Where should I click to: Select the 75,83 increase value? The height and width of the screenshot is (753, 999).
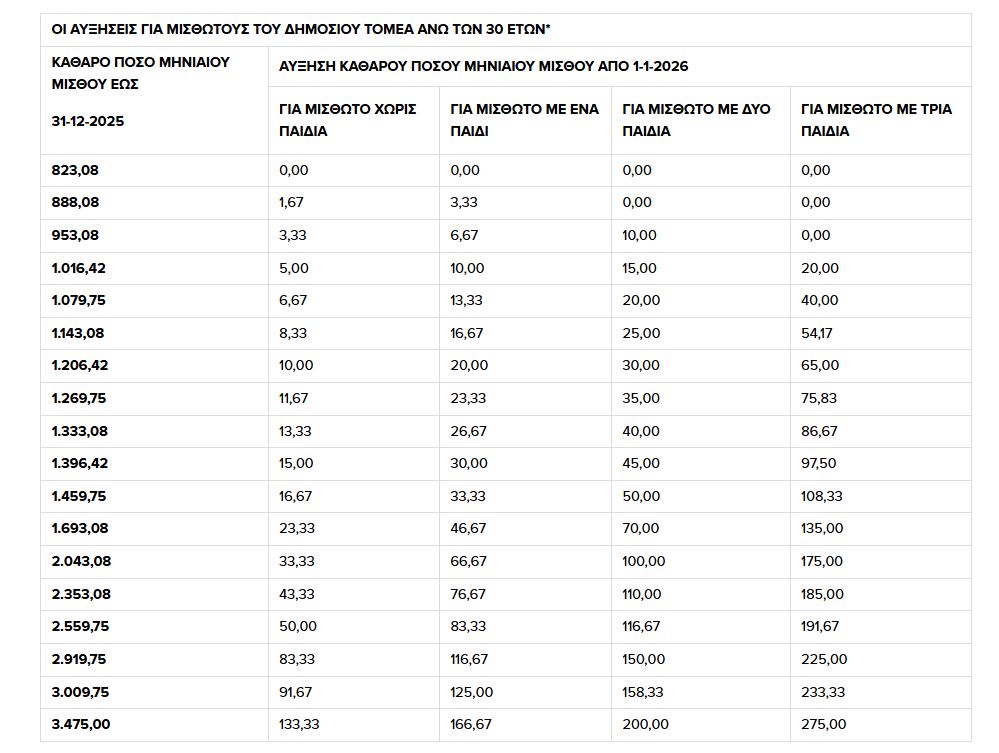click(x=819, y=398)
